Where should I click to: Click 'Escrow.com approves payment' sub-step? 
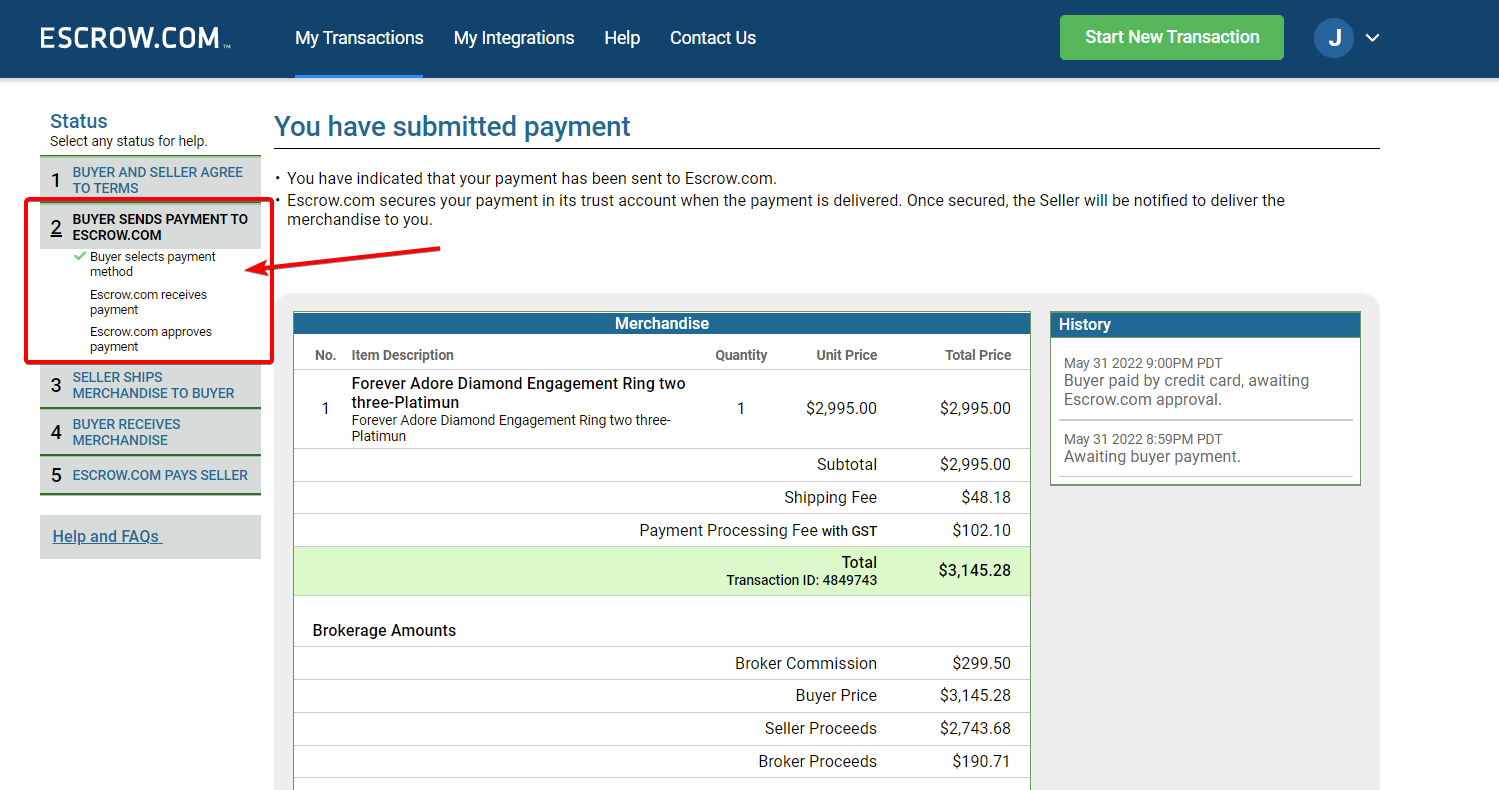(151, 339)
